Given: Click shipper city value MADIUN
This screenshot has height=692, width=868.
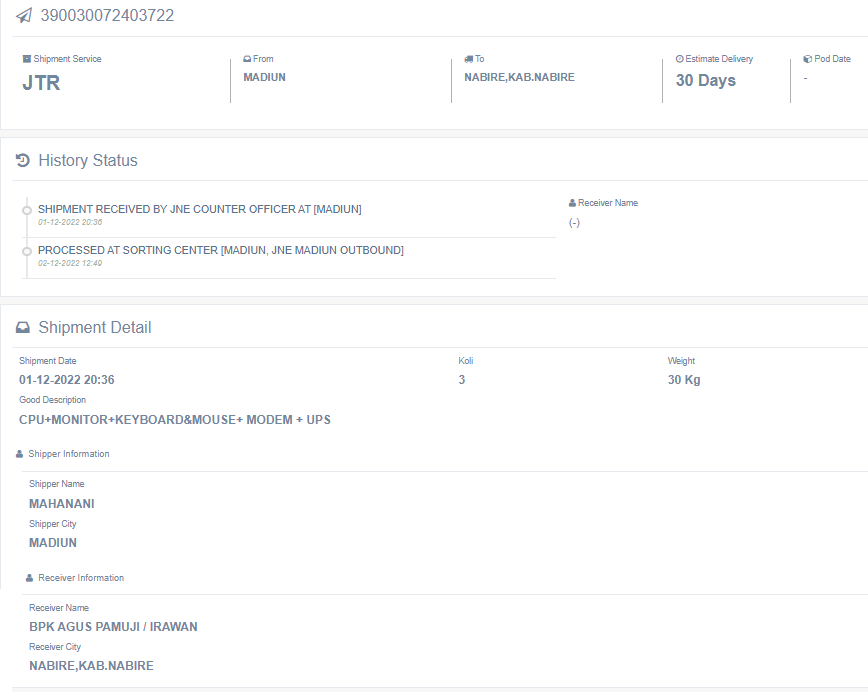Looking at the screenshot, I should click(53, 543).
